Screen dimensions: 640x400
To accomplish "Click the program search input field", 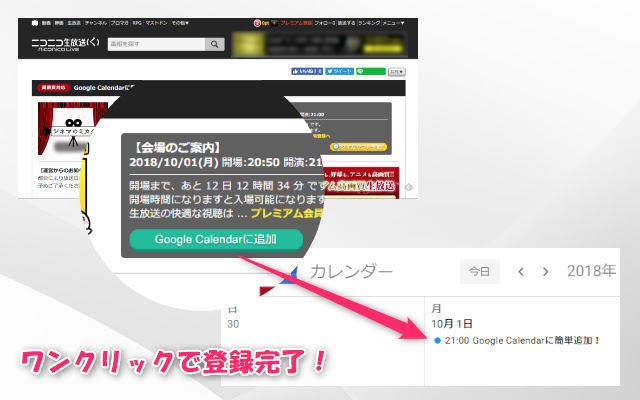I will pyautogui.click(x=156, y=44).
